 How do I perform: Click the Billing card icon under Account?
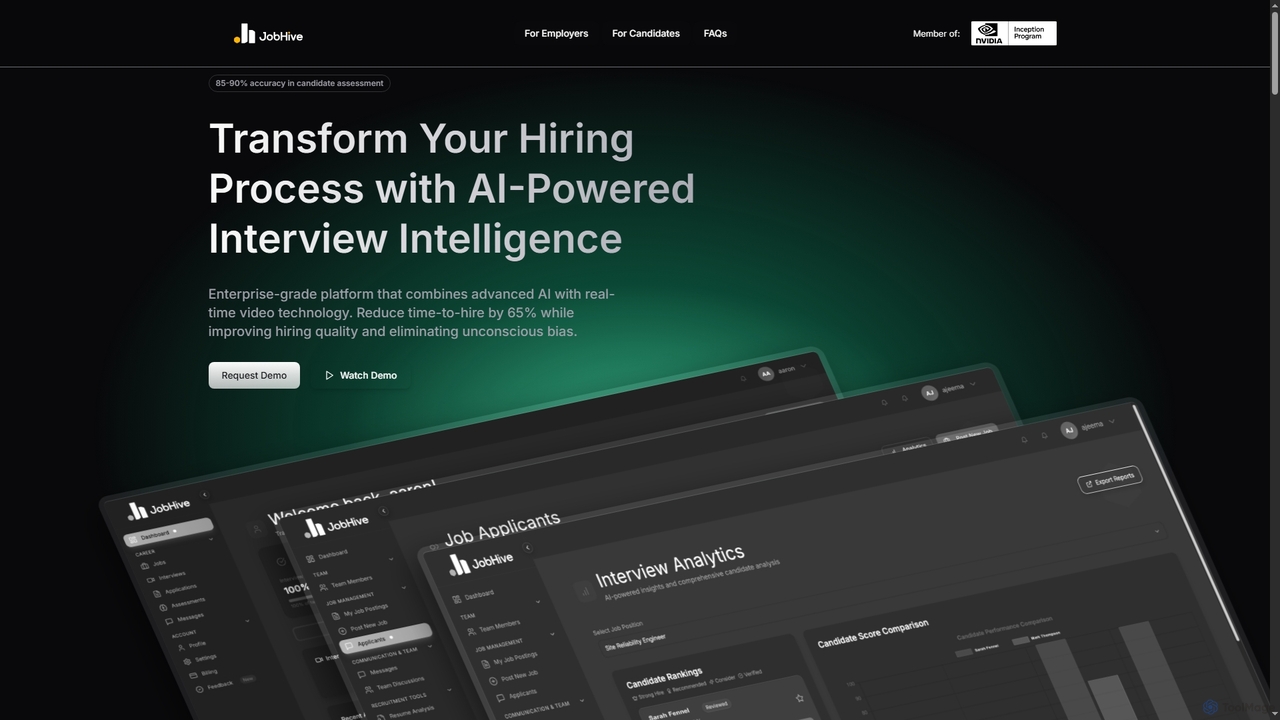194,675
